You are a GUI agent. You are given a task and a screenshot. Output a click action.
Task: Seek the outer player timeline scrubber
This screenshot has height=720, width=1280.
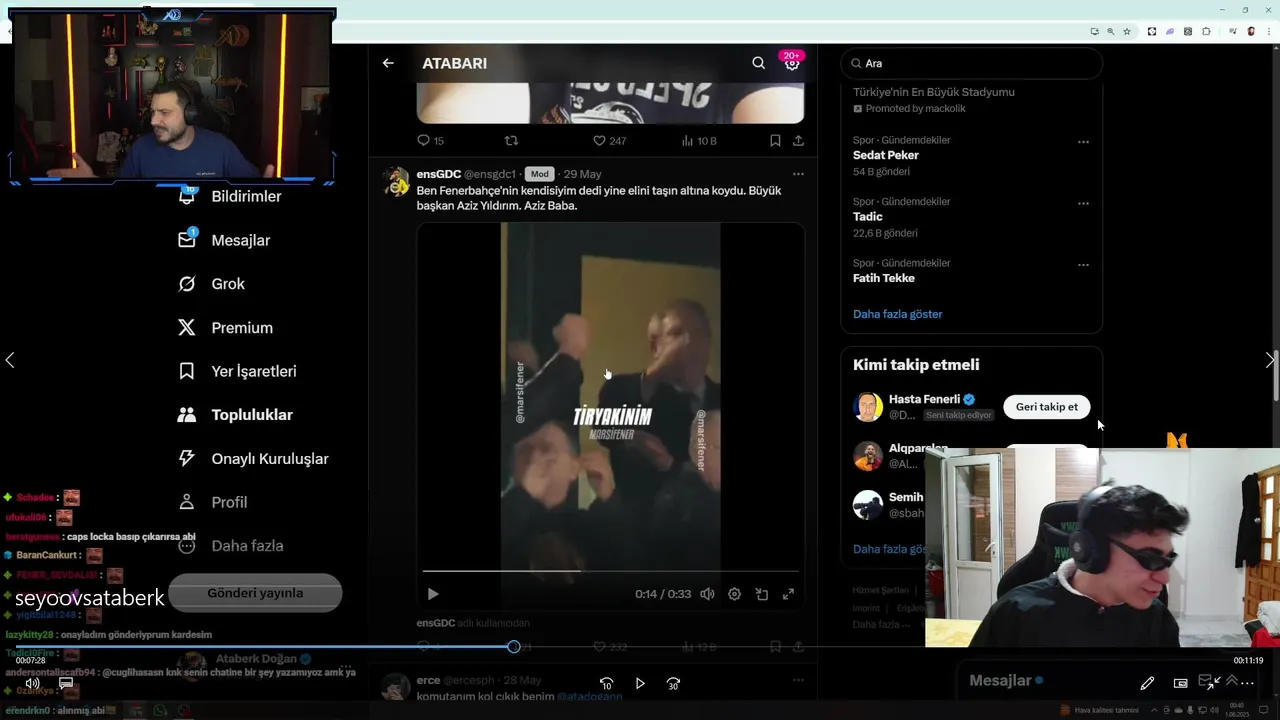coord(514,647)
